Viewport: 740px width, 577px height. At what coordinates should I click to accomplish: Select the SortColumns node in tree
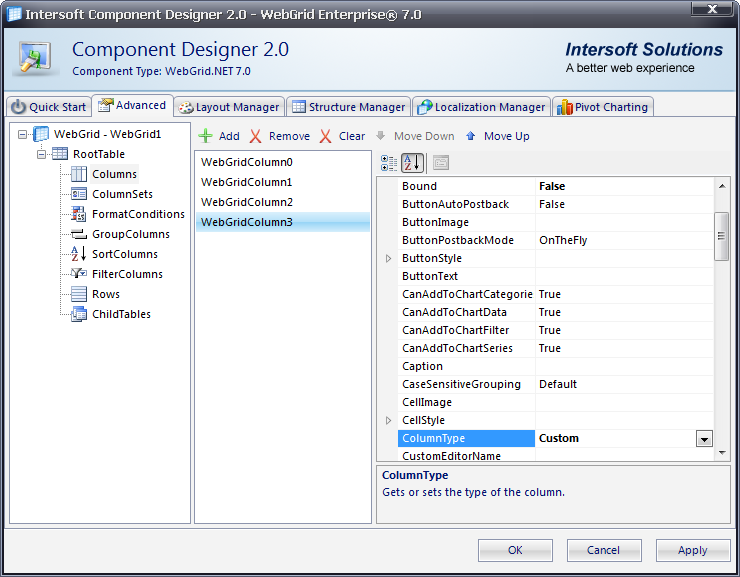[x=124, y=254]
